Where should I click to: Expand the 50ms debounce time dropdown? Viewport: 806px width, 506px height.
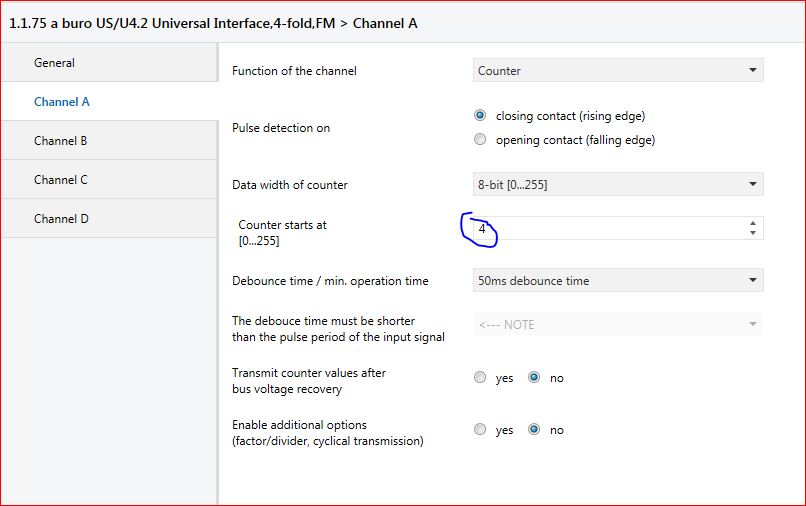point(617,281)
